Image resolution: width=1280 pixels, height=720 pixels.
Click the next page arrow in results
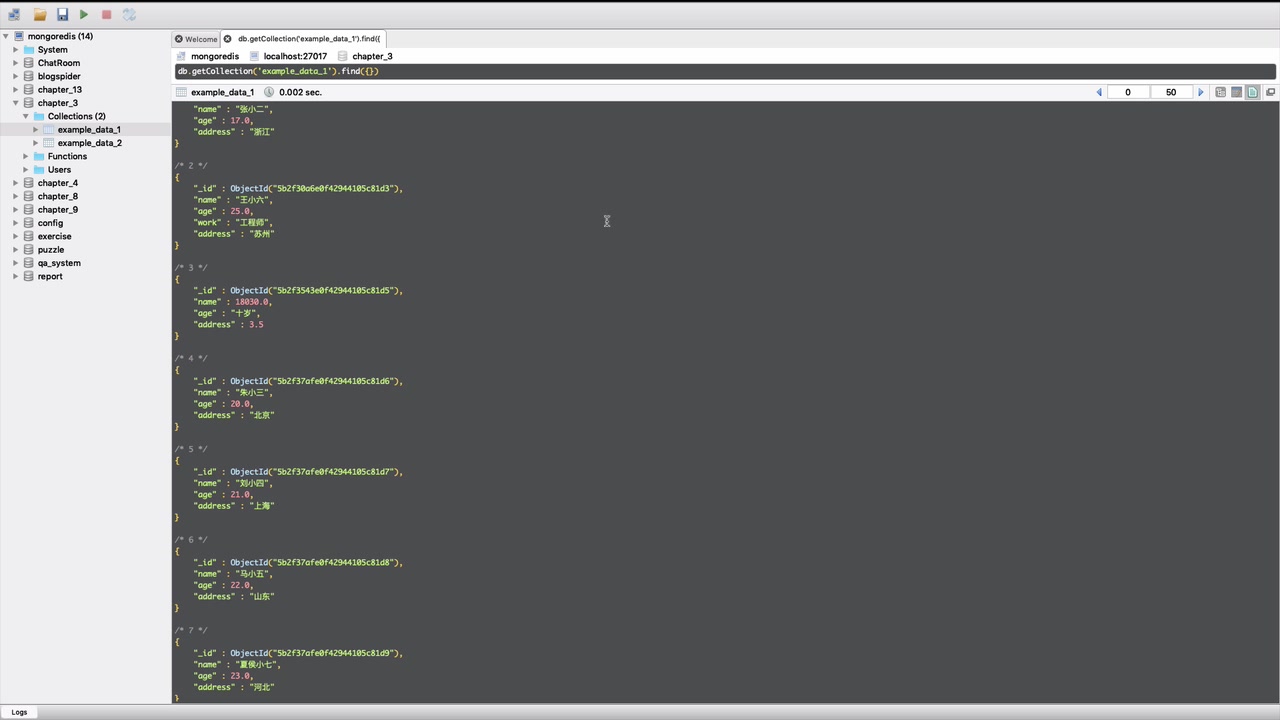click(x=1199, y=92)
